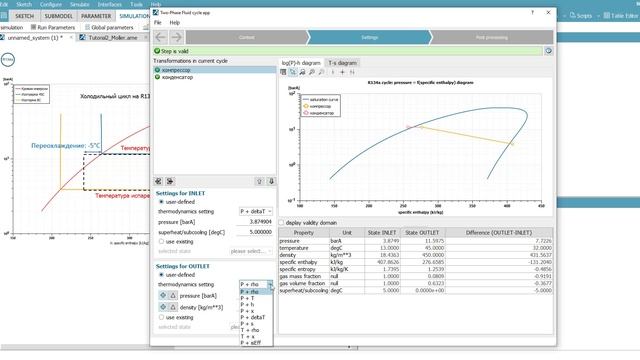Choose P + h from dropdown list
The height and width of the screenshot is (360, 640).
click(256, 304)
